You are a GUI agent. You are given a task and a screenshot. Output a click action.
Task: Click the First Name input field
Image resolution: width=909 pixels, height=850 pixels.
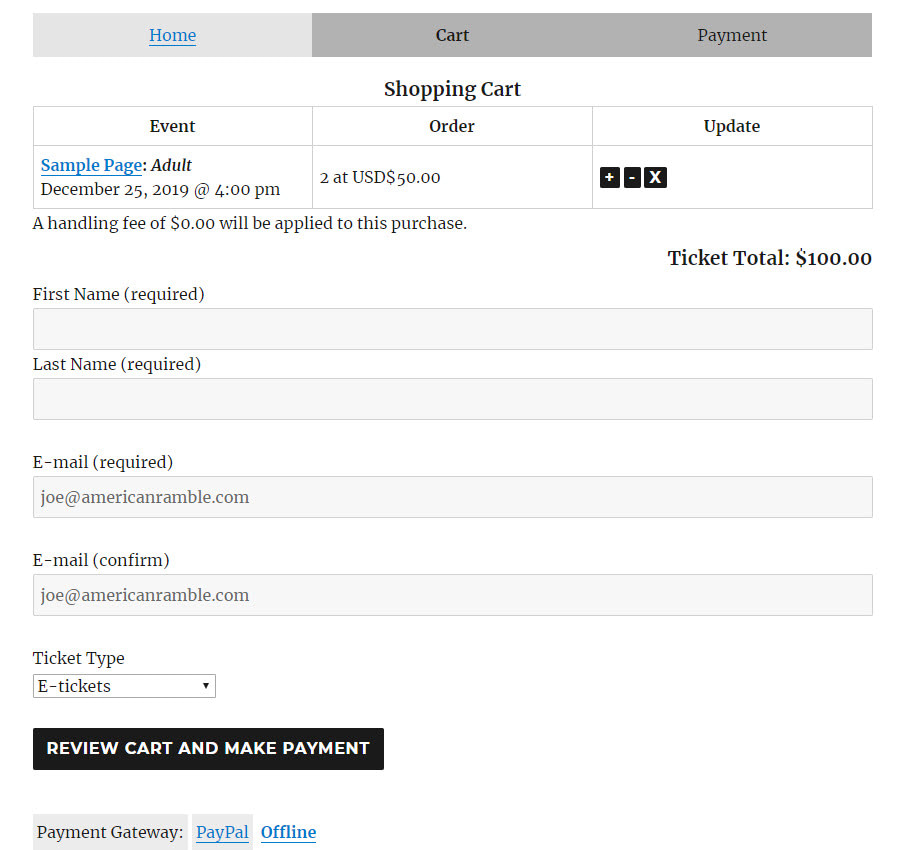[452, 328]
